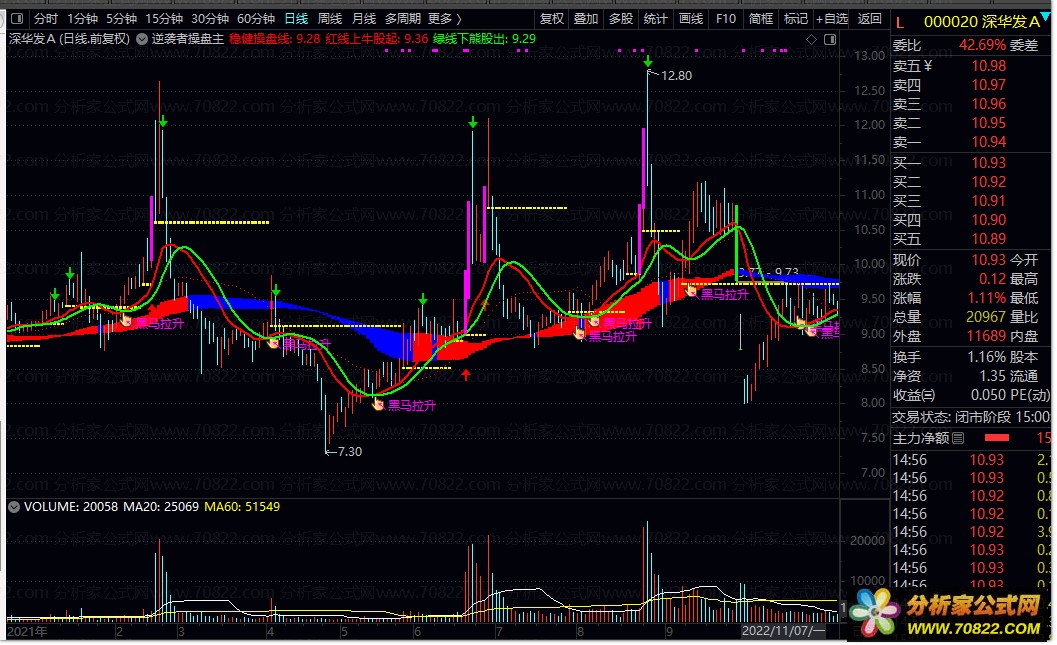Open the 复权 adjustment options
This screenshot has height=645, width=1057.
tap(551, 19)
